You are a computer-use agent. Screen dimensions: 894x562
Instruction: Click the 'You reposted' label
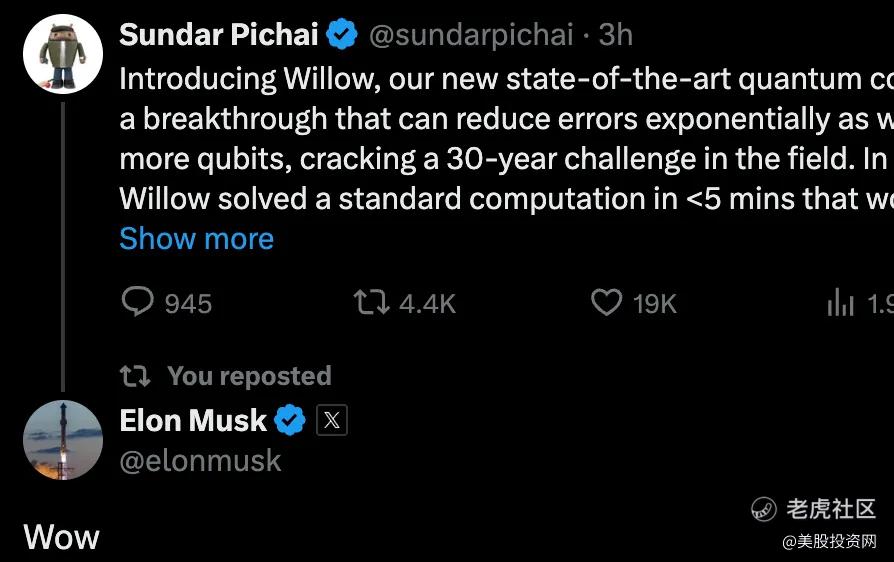tap(249, 376)
